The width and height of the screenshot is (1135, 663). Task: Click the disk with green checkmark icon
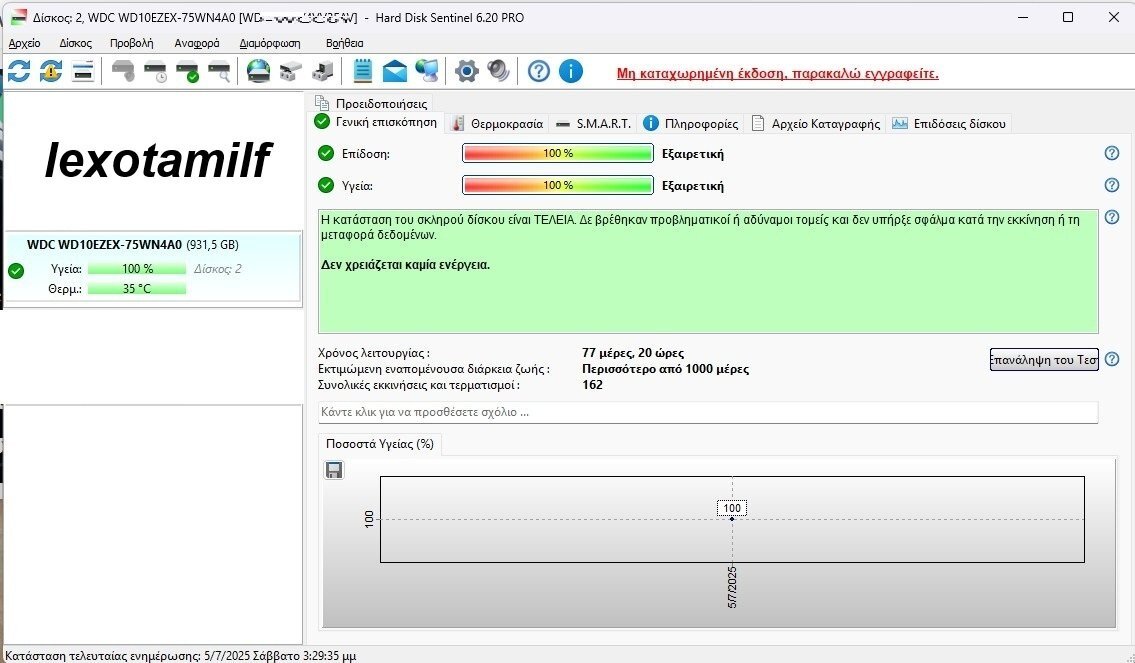point(187,71)
